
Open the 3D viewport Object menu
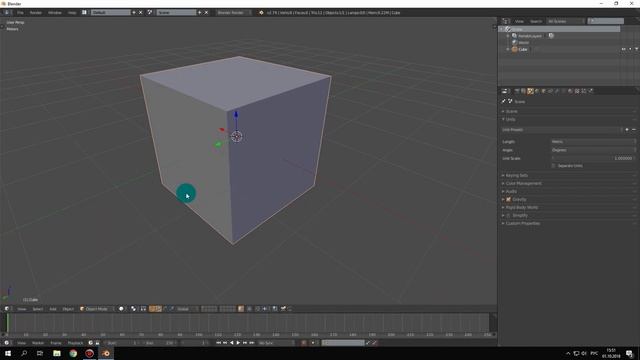[68, 309]
